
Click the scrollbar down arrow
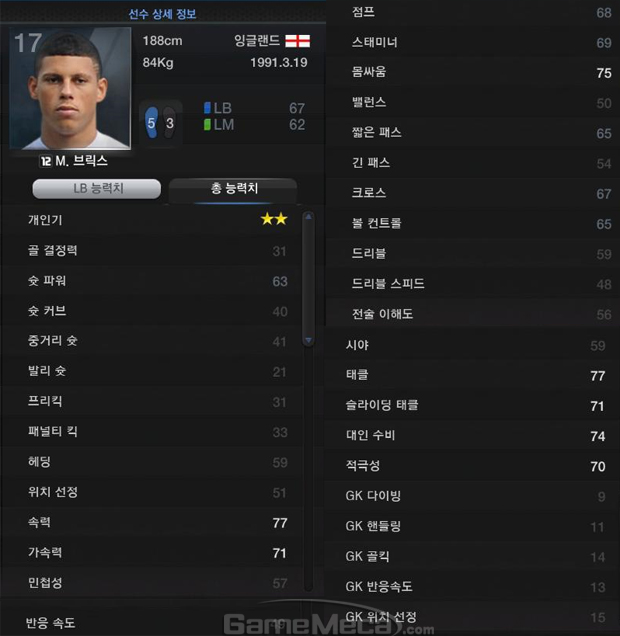click(309, 340)
